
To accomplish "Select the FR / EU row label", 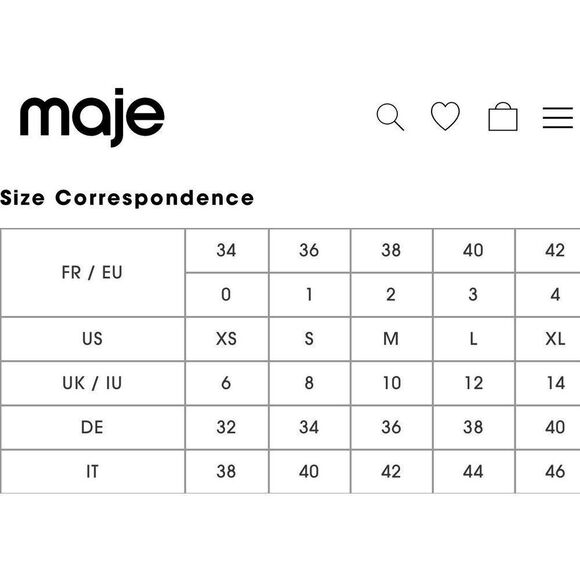I will click(x=92, y=273).
